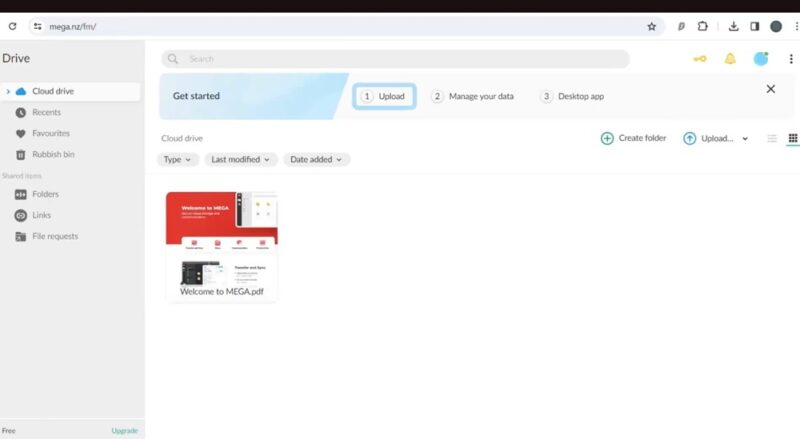Click Create folder
Viewport: 800px width, 439px height.
[x=633, y=138]
